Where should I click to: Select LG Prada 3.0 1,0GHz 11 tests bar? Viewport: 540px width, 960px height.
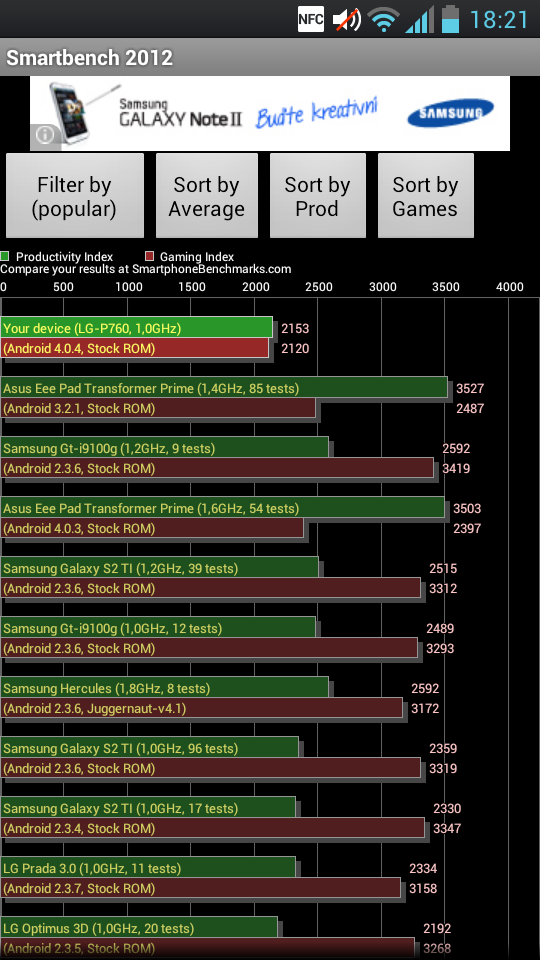(148, 868)
